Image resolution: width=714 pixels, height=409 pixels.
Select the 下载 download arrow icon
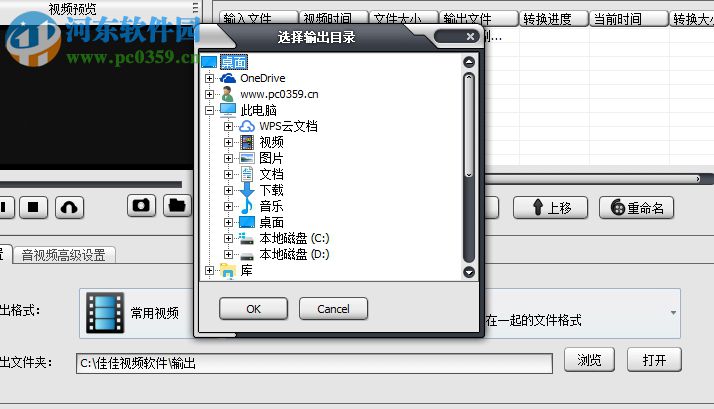click(x=247, y=190)
